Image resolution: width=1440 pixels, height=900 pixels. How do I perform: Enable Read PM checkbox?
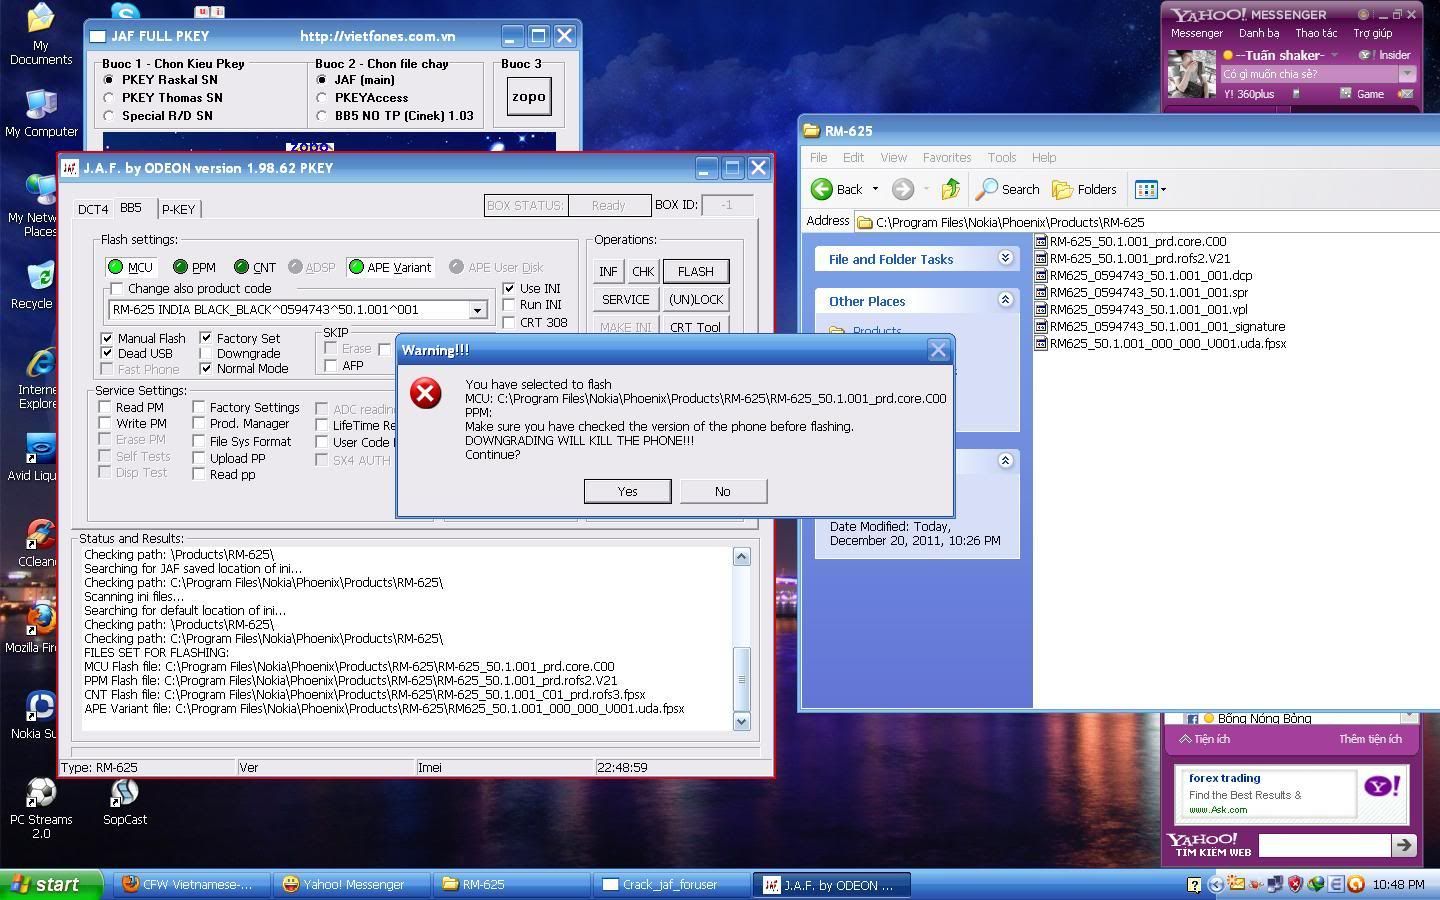pyautogui.click(x=105, y=407)
